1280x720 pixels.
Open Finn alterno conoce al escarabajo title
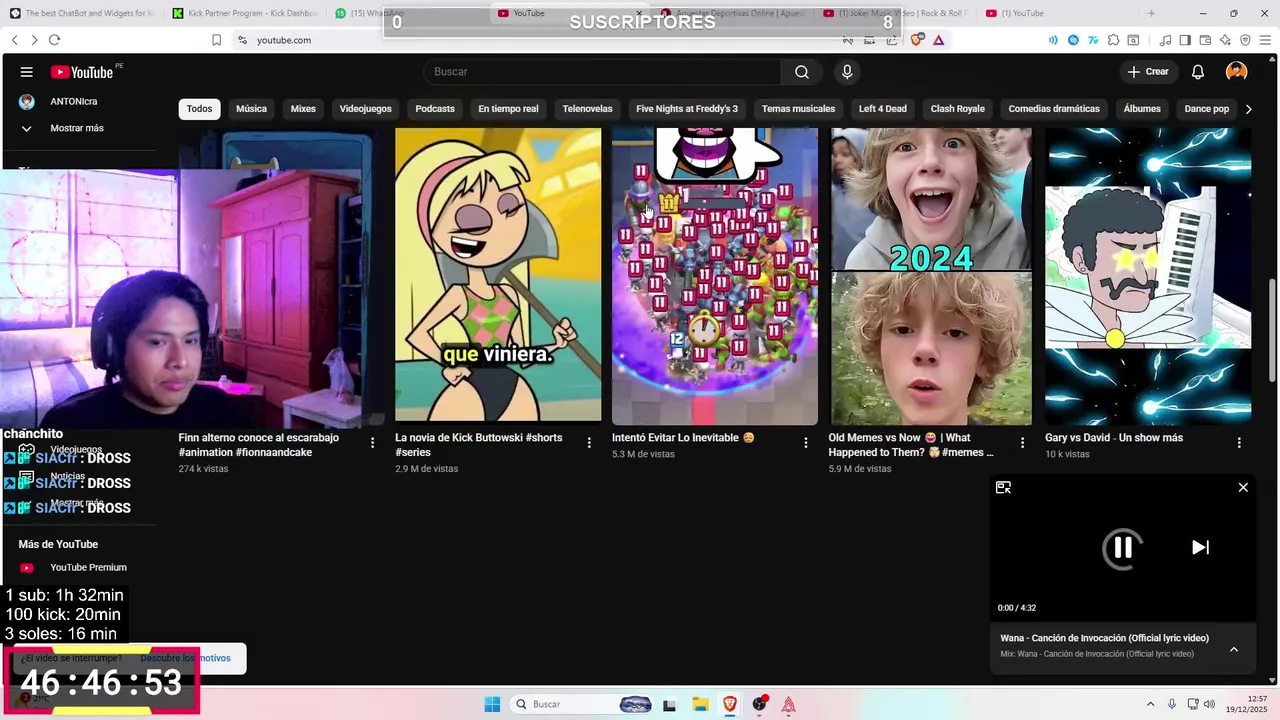coord(259,445)
